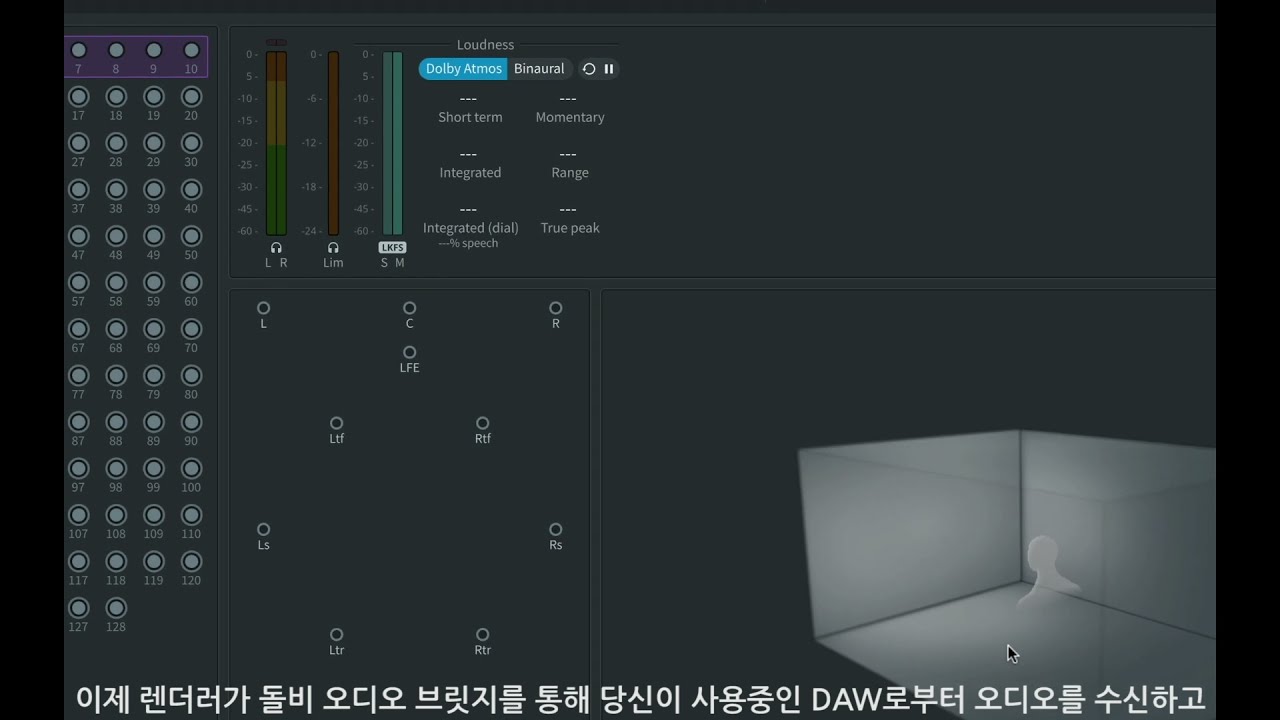Select input channel 100 indicator

(191, 469)
